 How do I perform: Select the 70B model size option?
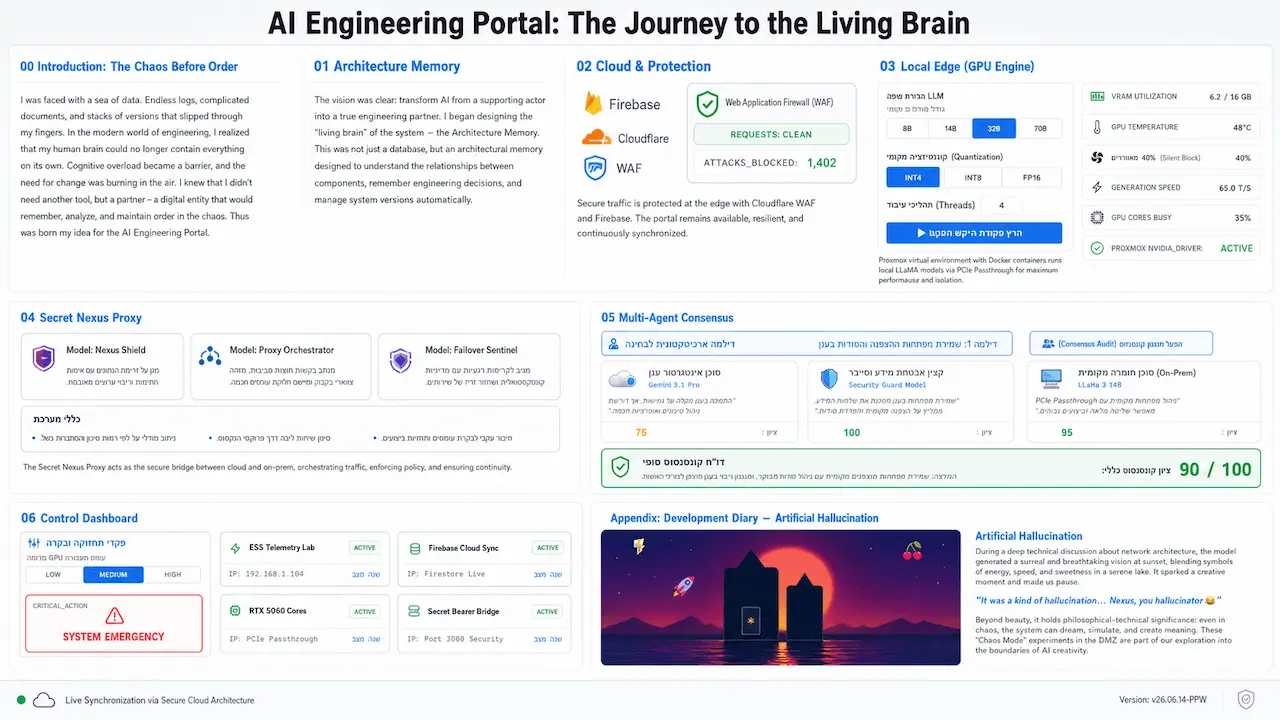pos(1040,128)
